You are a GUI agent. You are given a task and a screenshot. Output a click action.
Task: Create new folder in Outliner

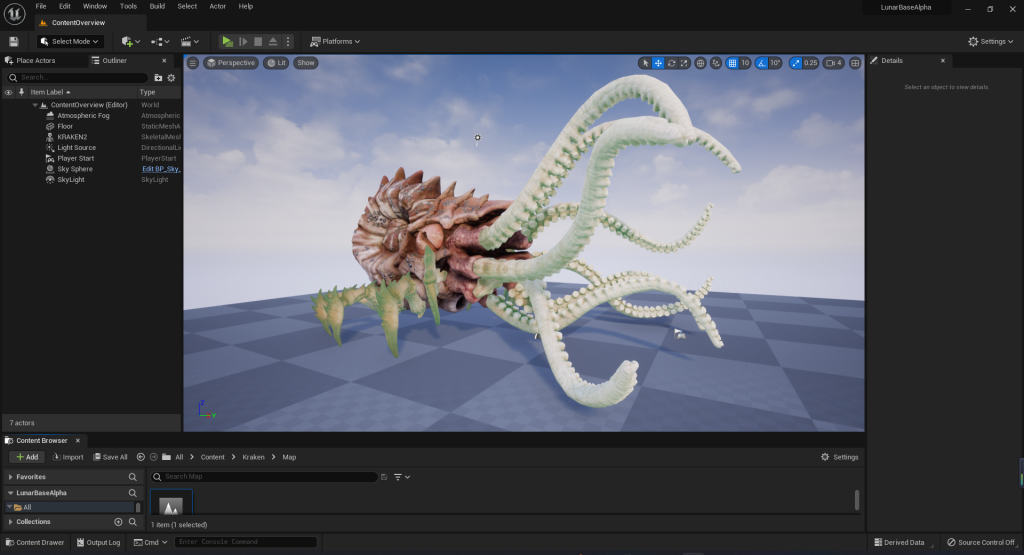click(158, 77)
